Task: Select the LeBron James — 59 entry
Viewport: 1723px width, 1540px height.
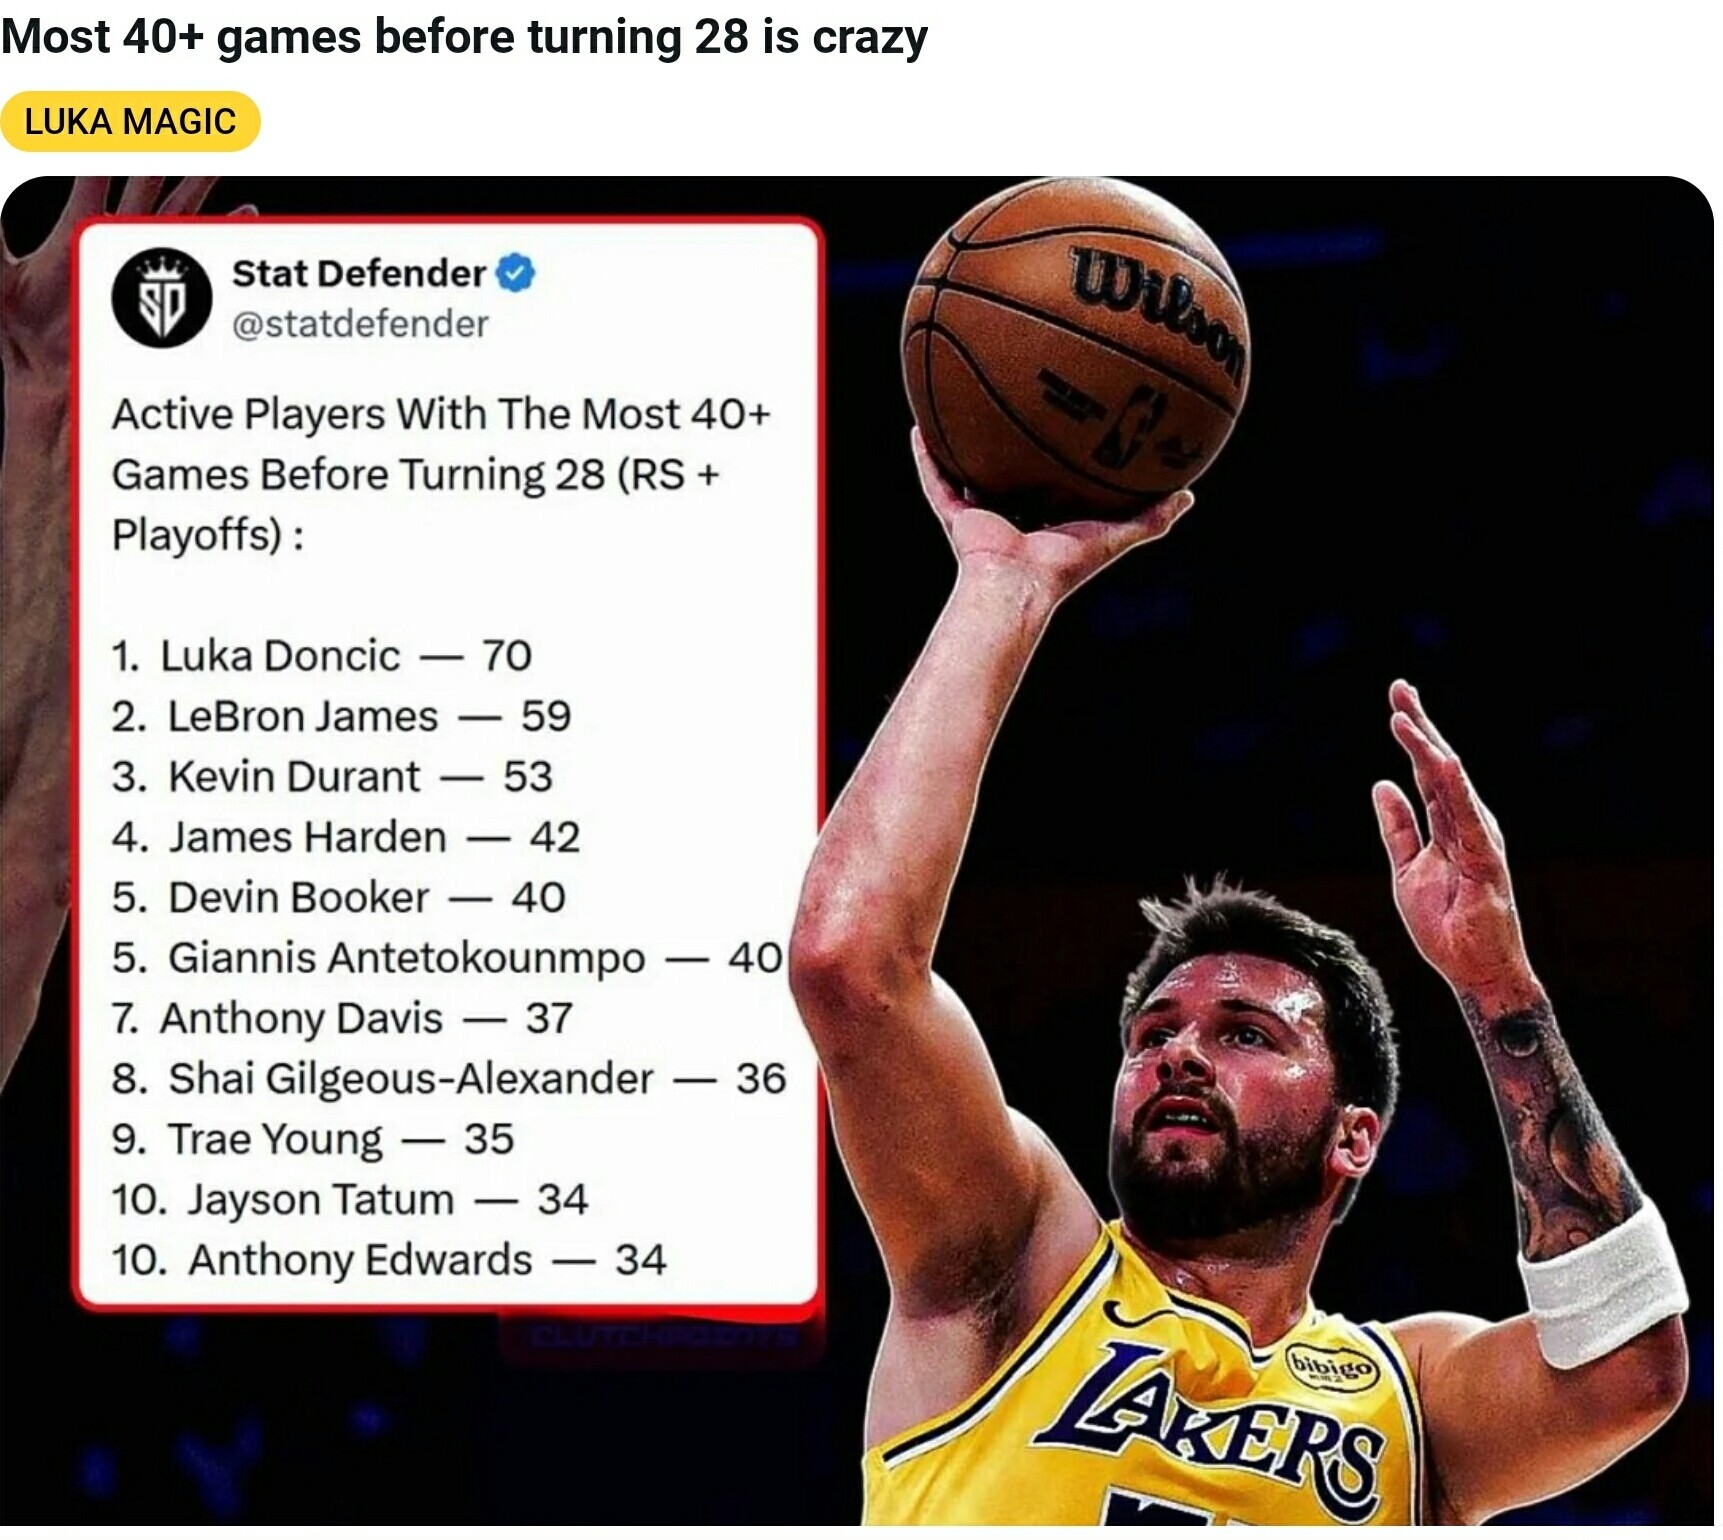Action: pos(341,717)
